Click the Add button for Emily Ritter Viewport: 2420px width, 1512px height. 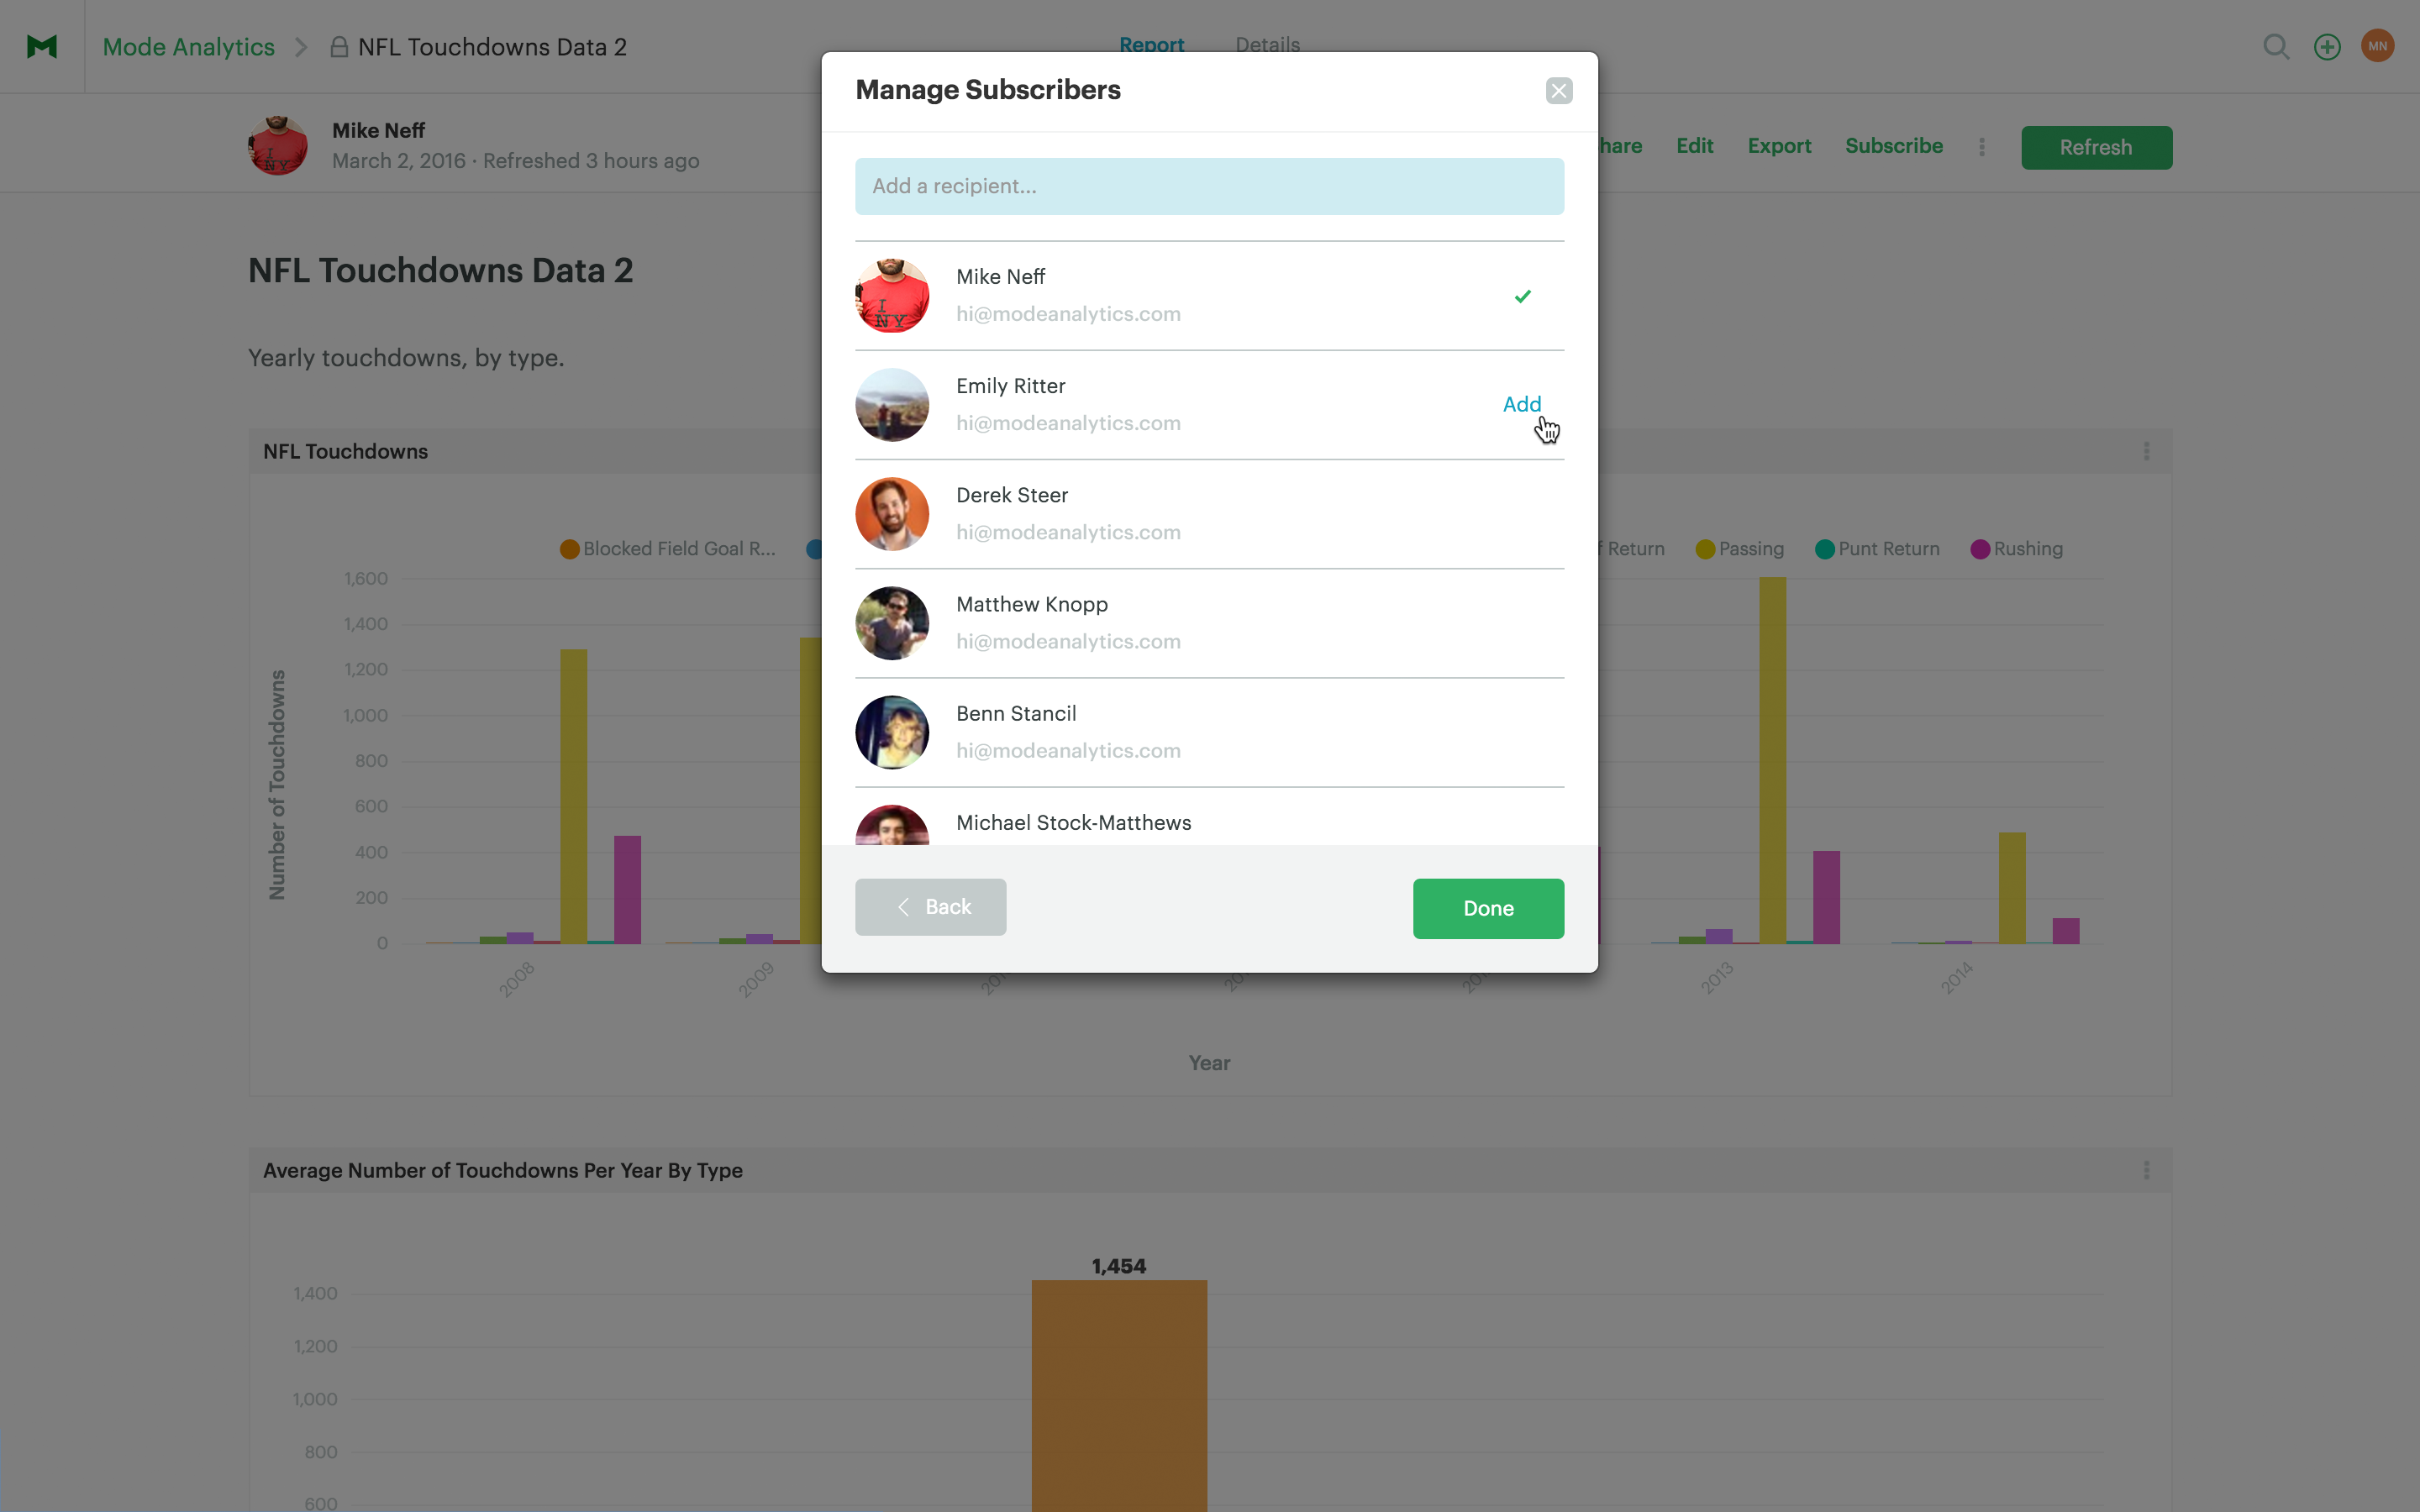tap(1521, 402)
